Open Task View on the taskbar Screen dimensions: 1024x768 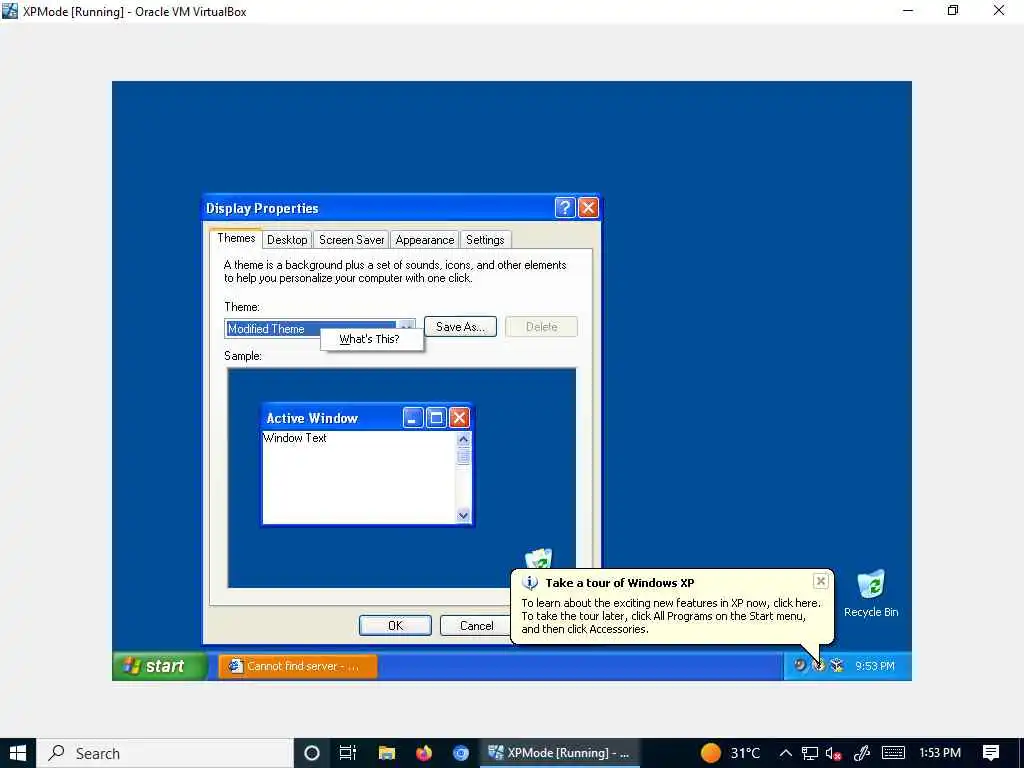pyautogui.click(x=347, y=753)
